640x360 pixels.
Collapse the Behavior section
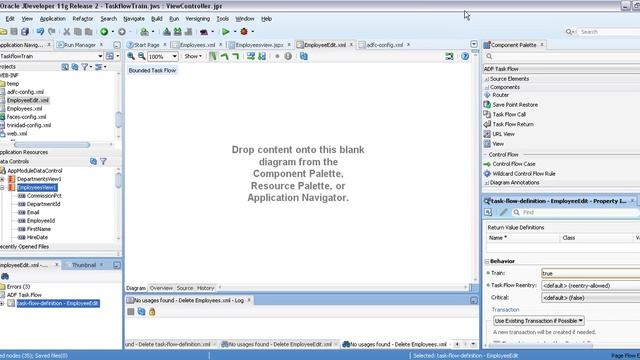pos(487,261)
